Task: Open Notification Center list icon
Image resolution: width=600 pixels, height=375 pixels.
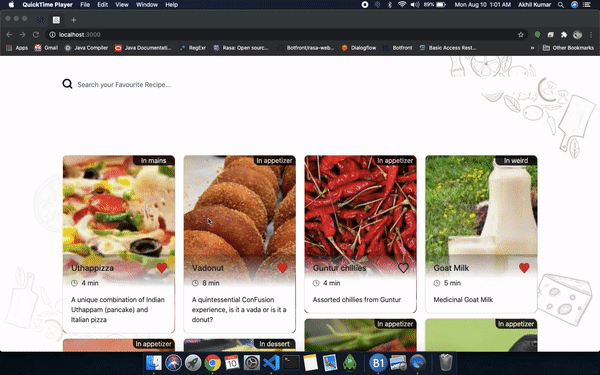Action: (587, 5)
